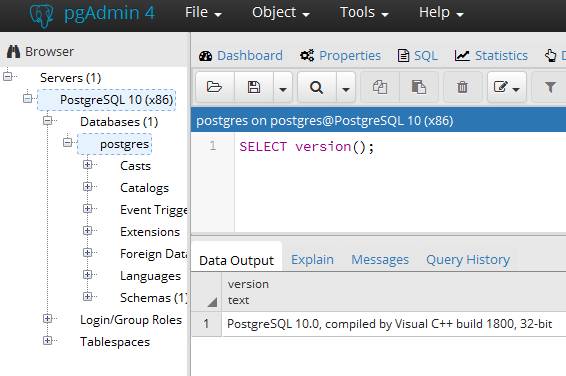Open the Query History tab

pyautogui.click(x=468, y=260)
